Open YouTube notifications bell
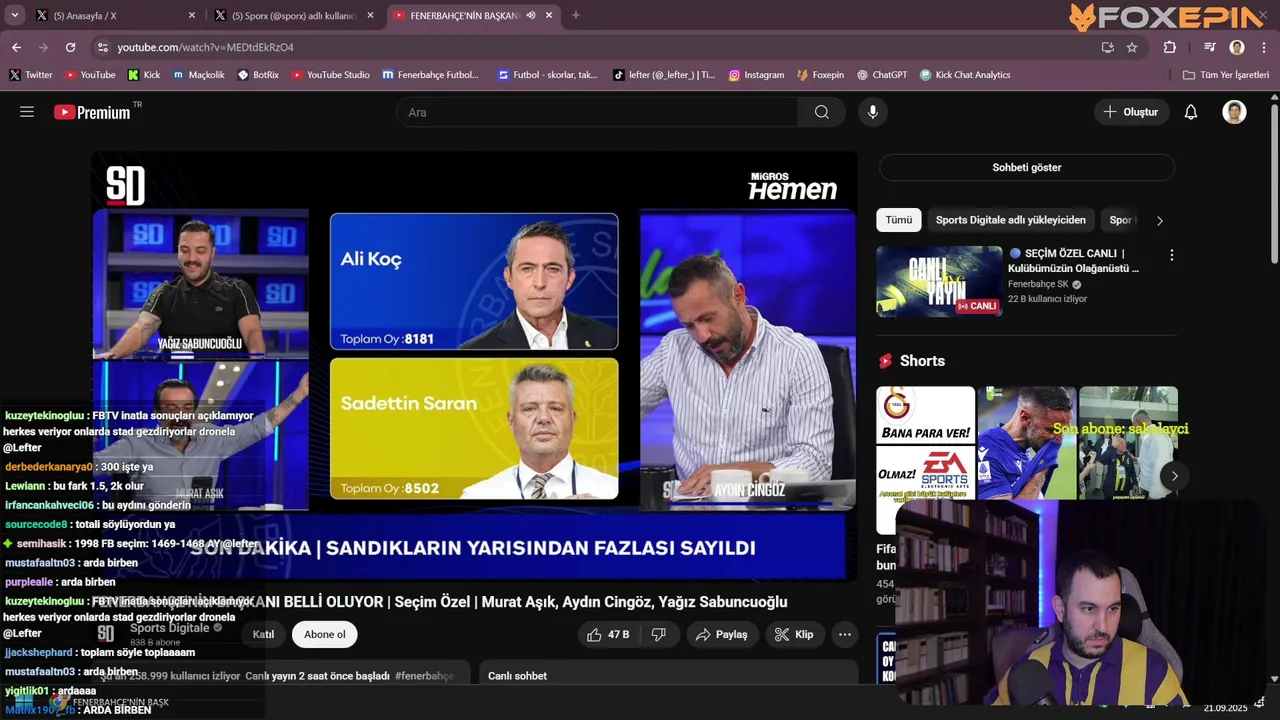The width and height of the screenshot is (1280, 720). 1191,112
